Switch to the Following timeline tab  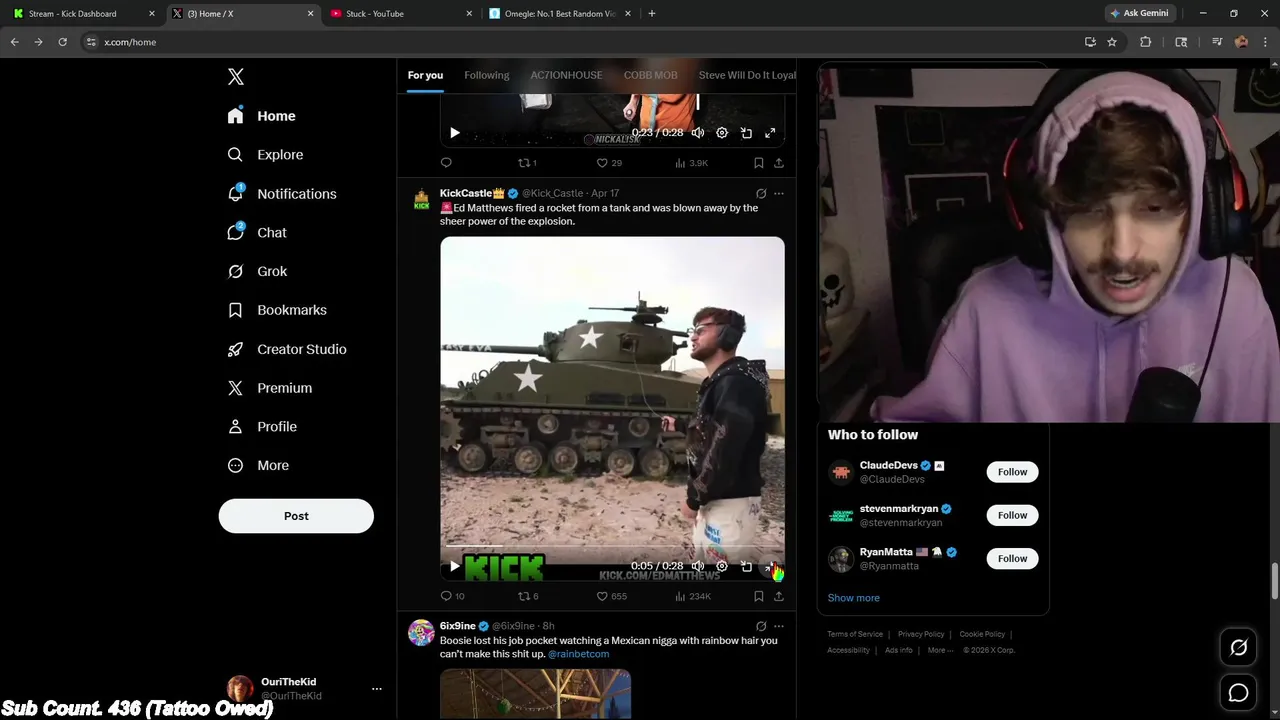(x=487, y=75)
